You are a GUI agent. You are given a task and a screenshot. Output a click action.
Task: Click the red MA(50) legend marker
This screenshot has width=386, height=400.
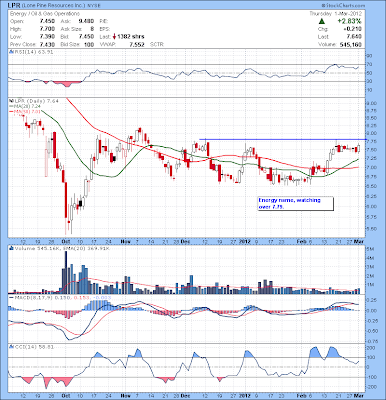[11, 112]
